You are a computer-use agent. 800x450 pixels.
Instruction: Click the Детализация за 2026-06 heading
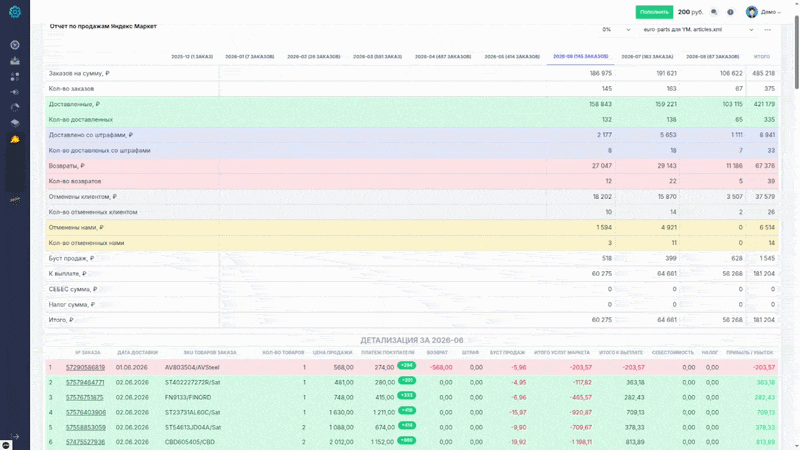pyautogui.click(x=412, y=340)
